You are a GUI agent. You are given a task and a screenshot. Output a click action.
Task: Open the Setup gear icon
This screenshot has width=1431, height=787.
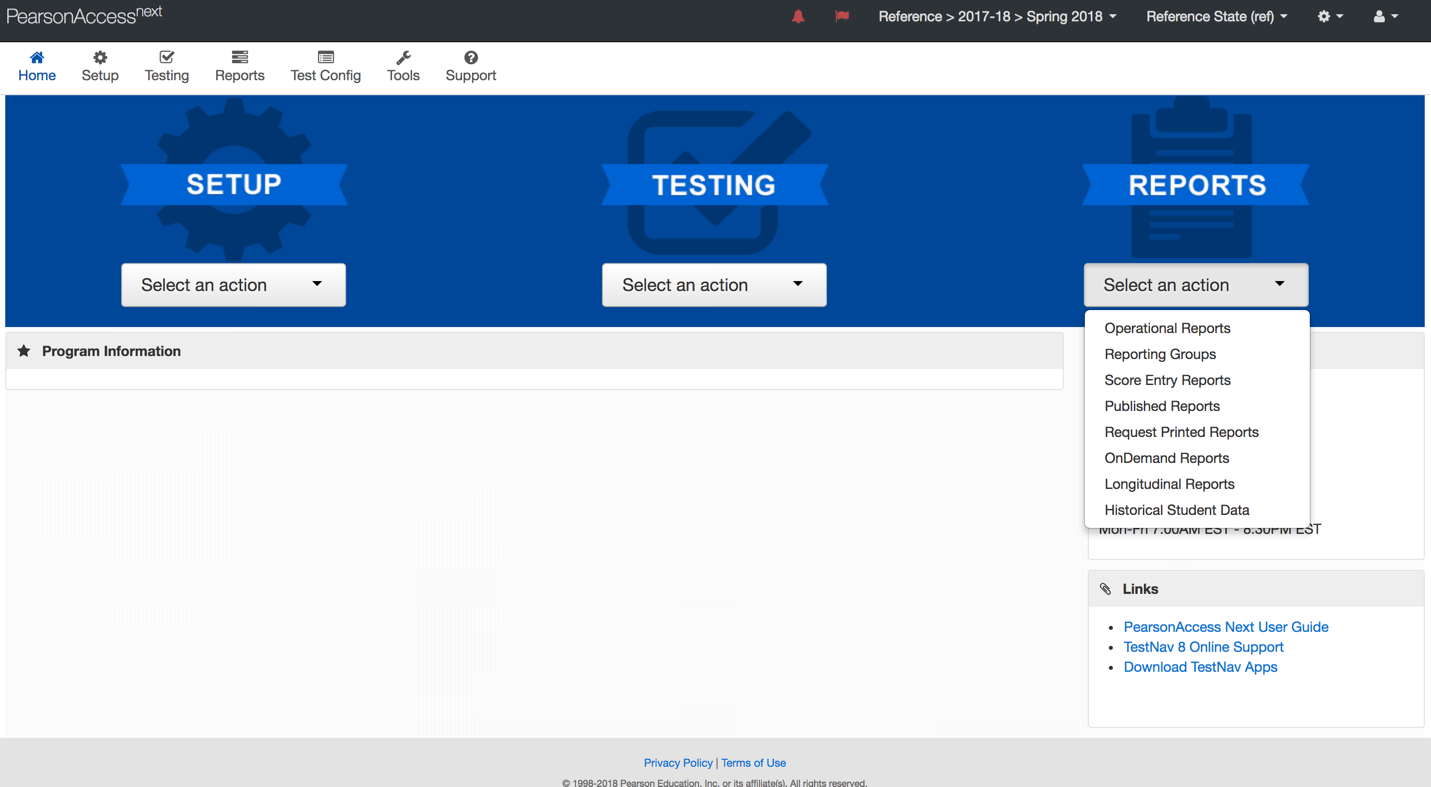100,58
